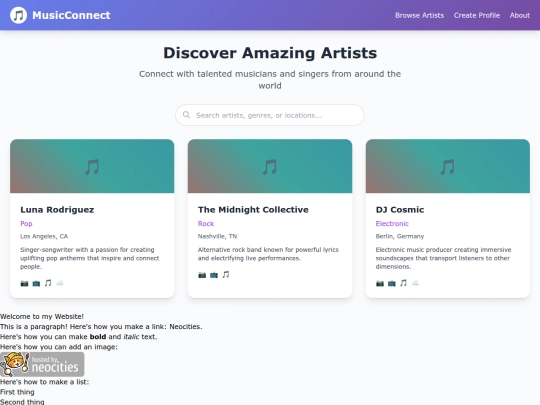The height and width of the screenshot is (405, 540).
Task: Click DJ Cosmic artist name
Action: [x=400, y=209]
